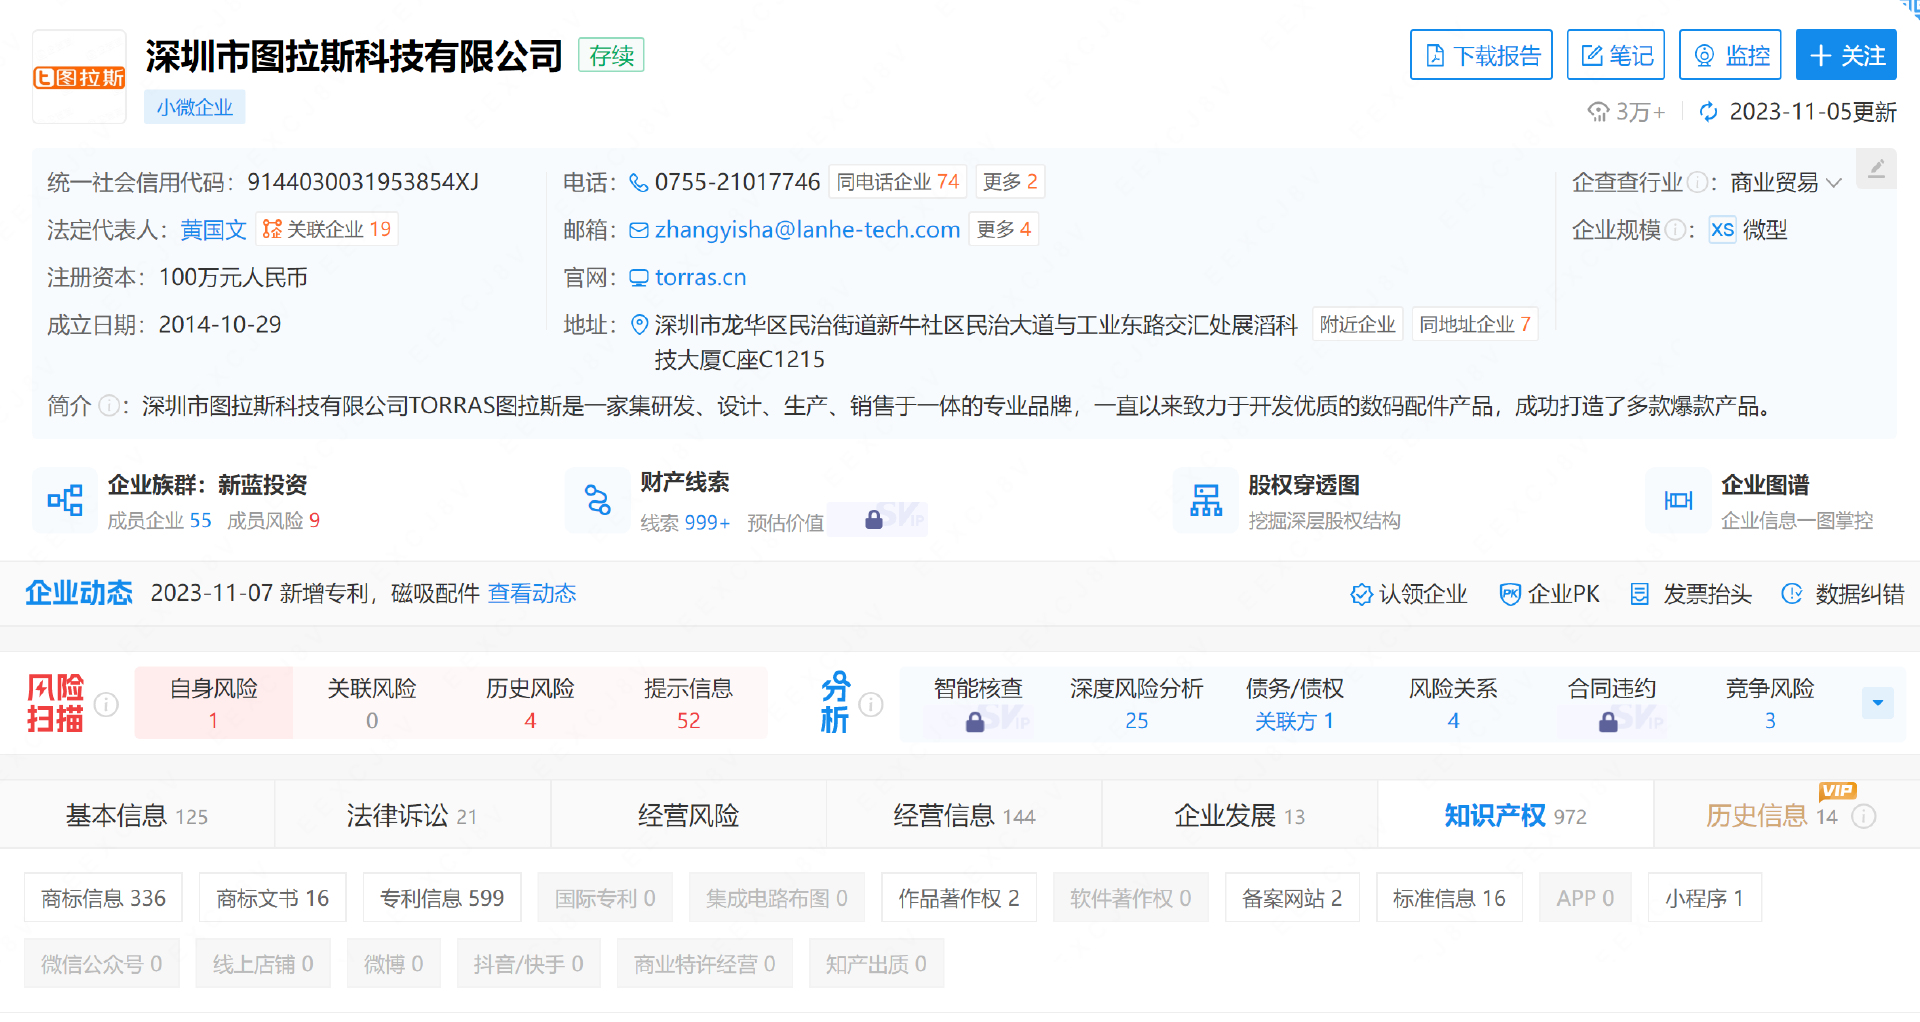
Task: Switch to 法律诉讼 21 tab
Action: pos(412,815)
